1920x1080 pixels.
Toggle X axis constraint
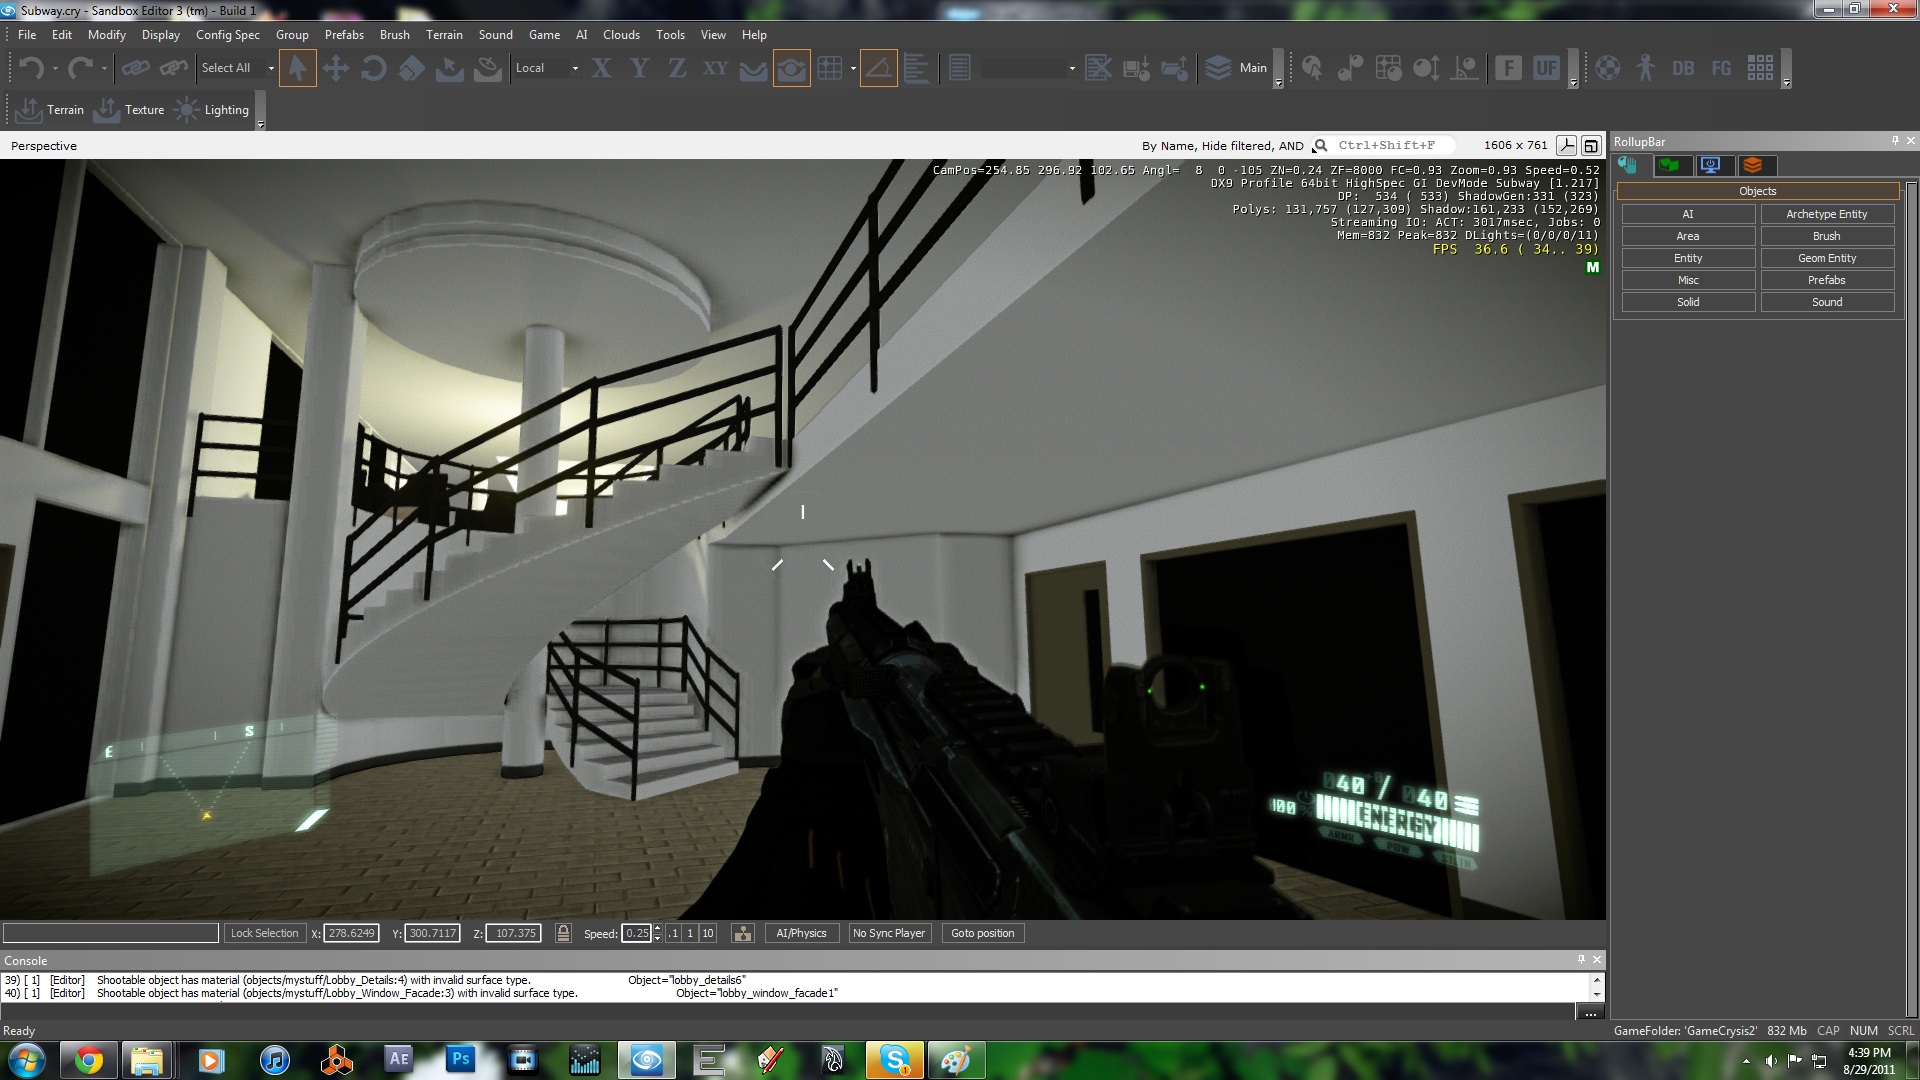(601, 68)
